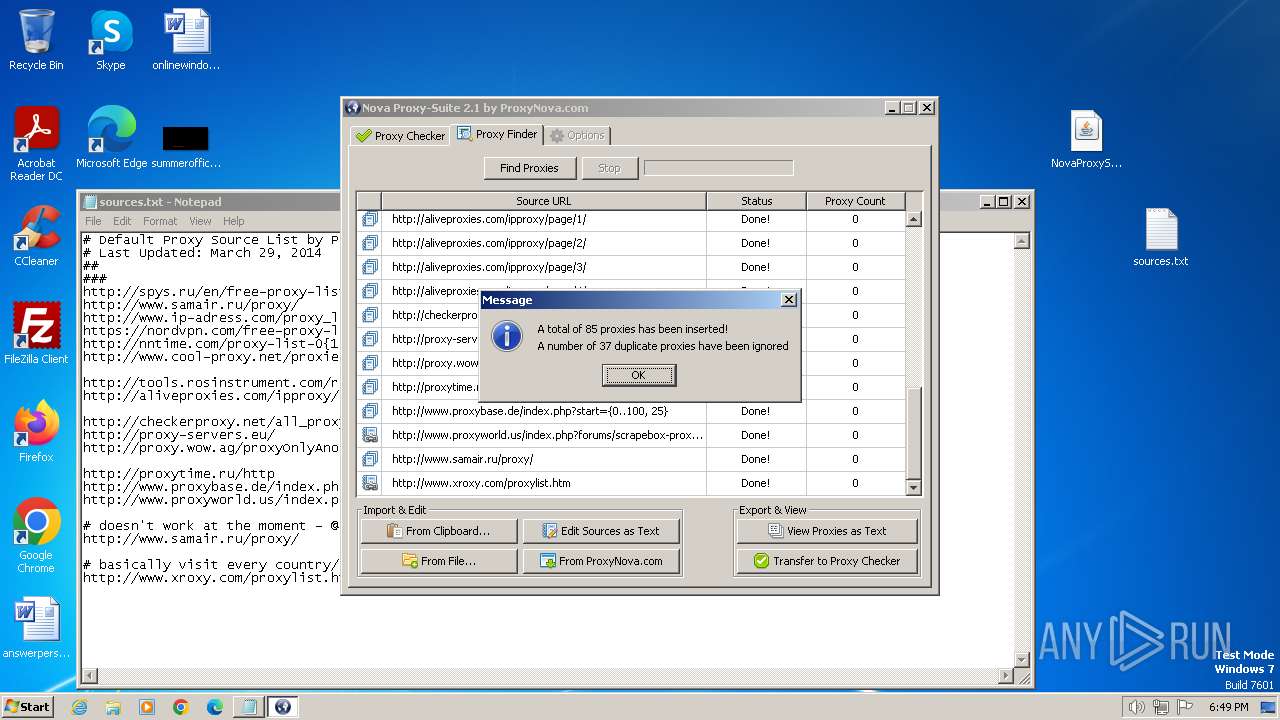Click link icon for xroxy.com row

[x=370, y=483]
